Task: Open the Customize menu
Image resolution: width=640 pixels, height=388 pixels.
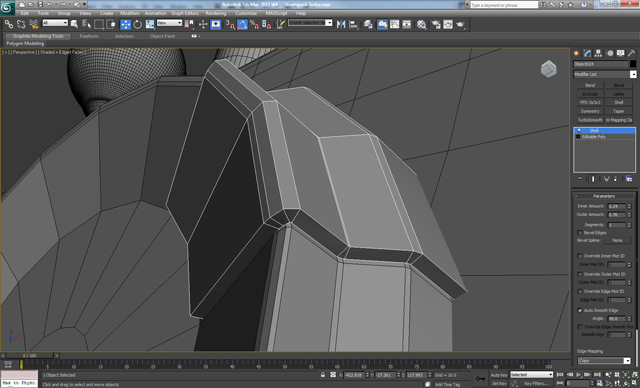Action: pos(246,13)
